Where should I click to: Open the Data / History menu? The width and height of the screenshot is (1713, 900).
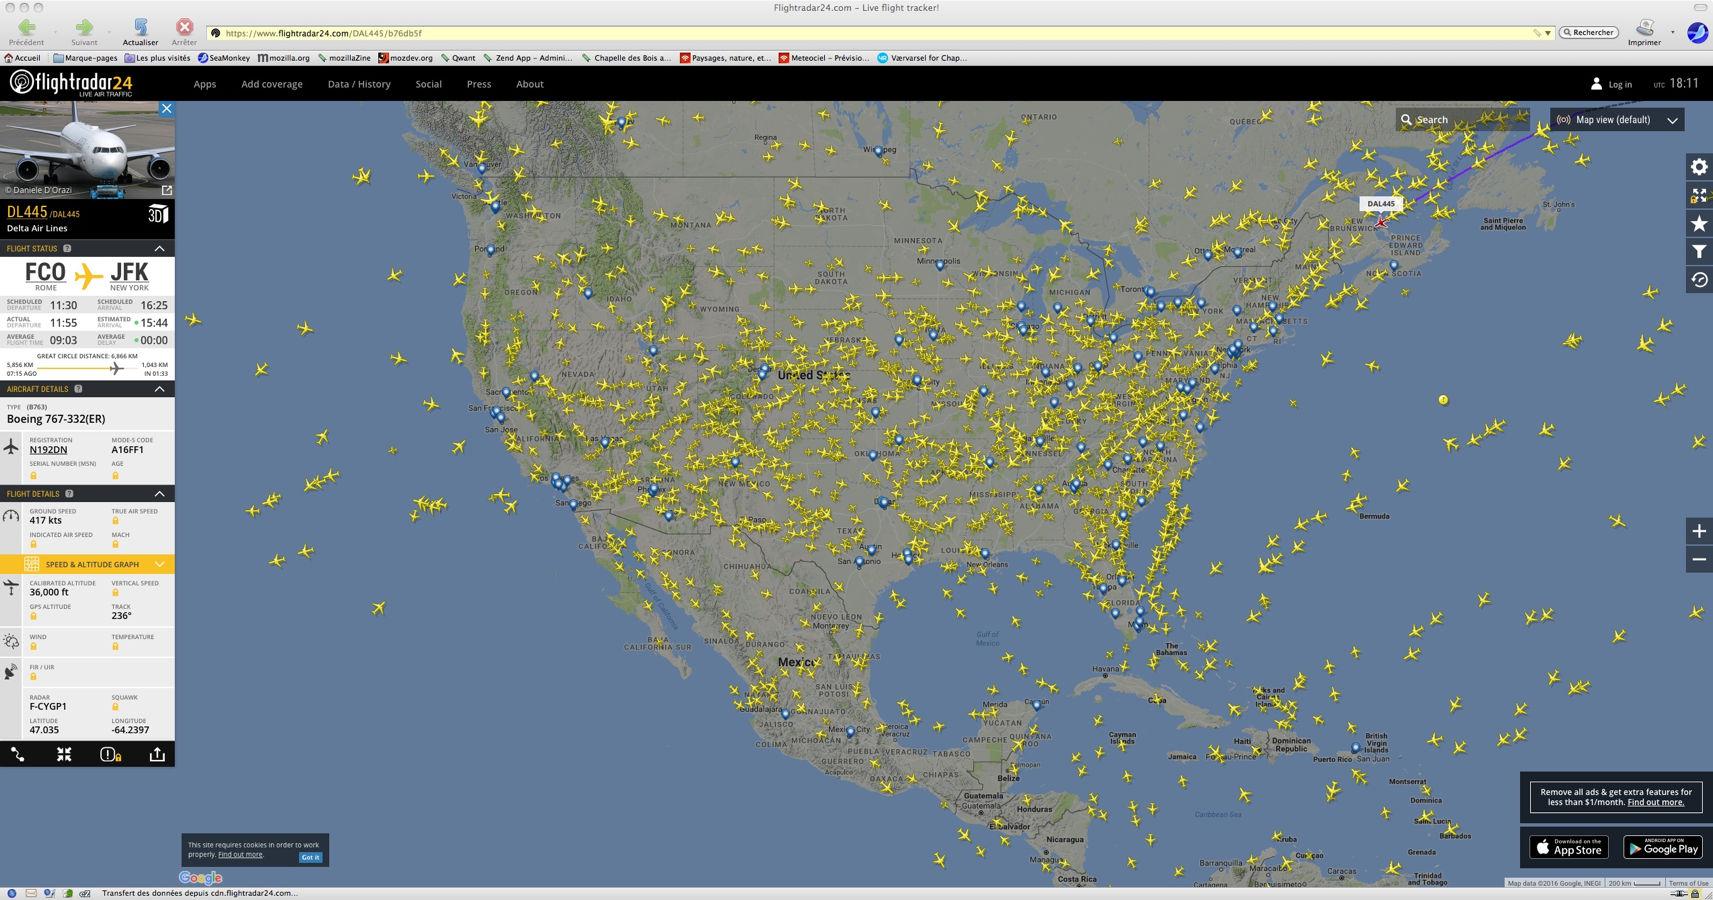point(359,84)
